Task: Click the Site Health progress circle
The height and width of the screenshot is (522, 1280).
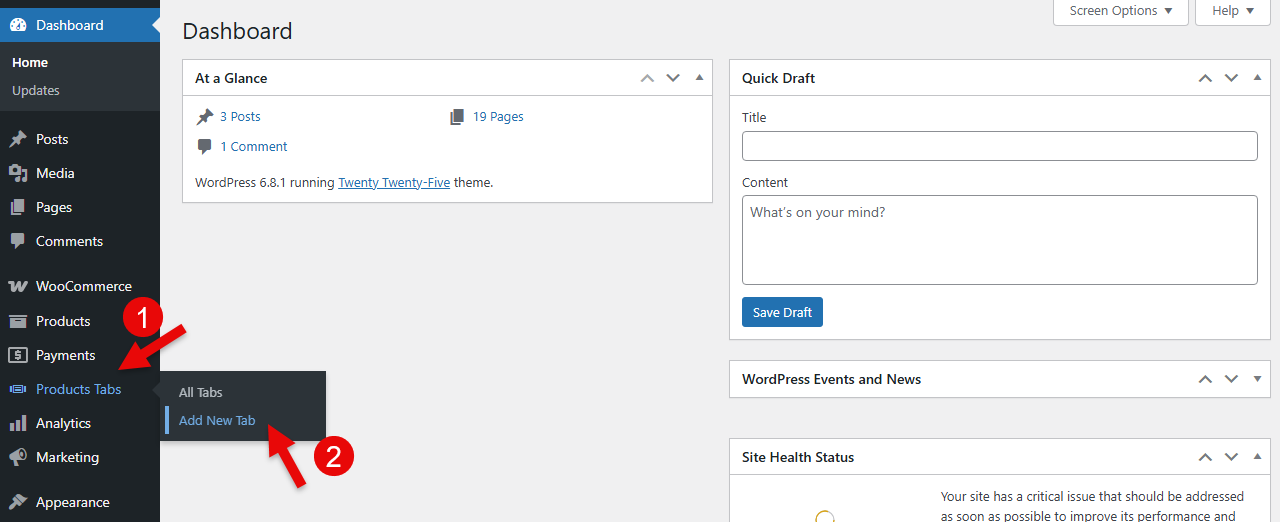Action: click(x=825, y=516)
